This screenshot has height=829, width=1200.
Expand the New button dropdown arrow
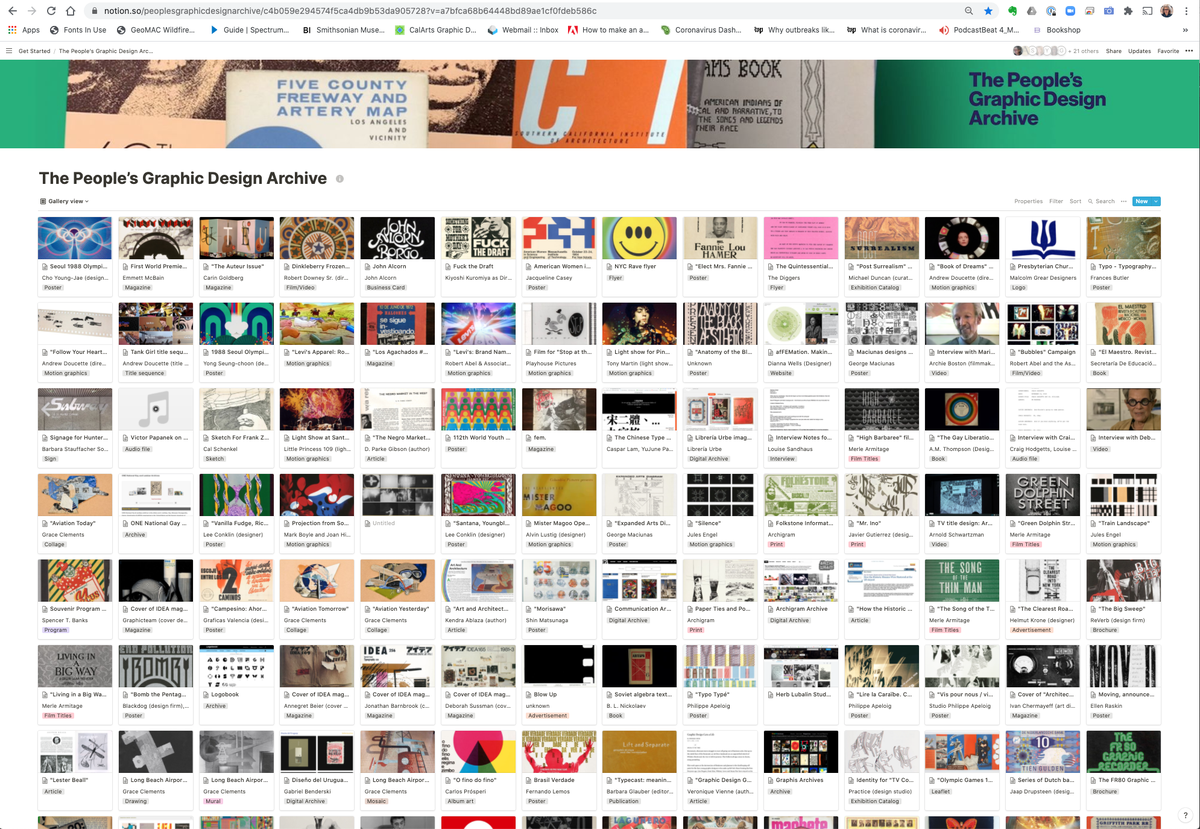pyautogui.click(x=1156, y=201)
